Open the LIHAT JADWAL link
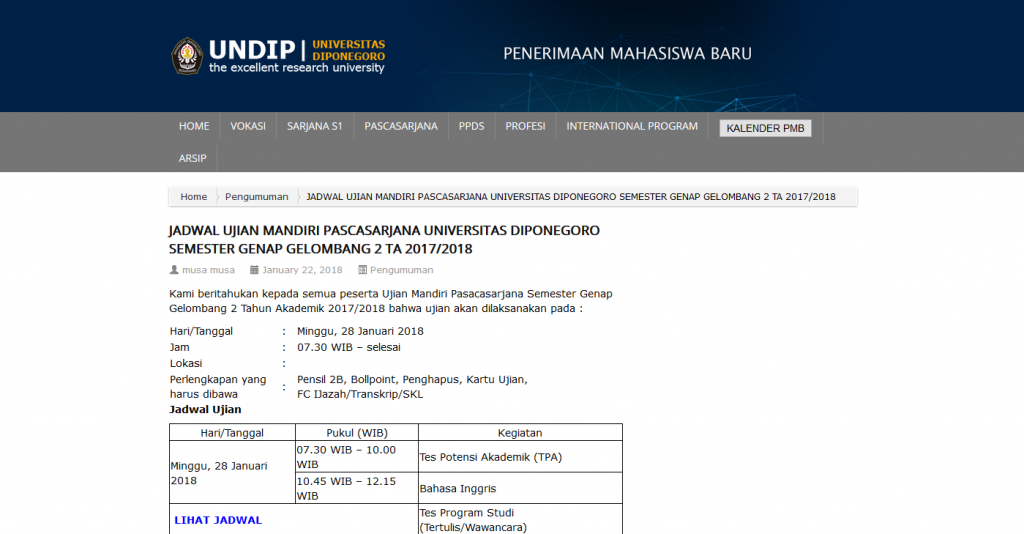 (x=218, y=520)
